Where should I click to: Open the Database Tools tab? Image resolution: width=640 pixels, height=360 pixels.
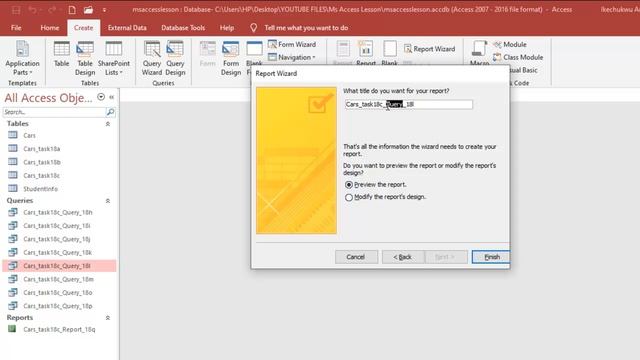pyautogui.click(x=183, y=28)
